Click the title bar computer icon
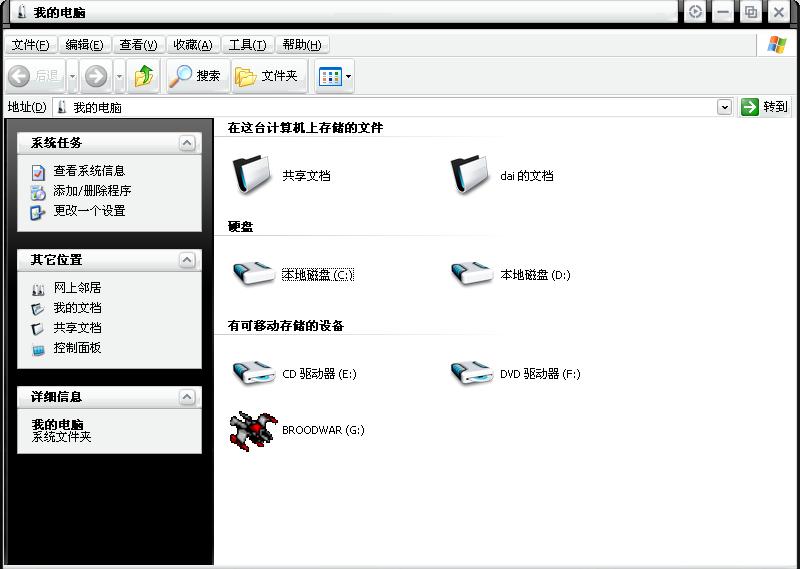The width and height of the screenshot is (800, 569). point(21,12)
